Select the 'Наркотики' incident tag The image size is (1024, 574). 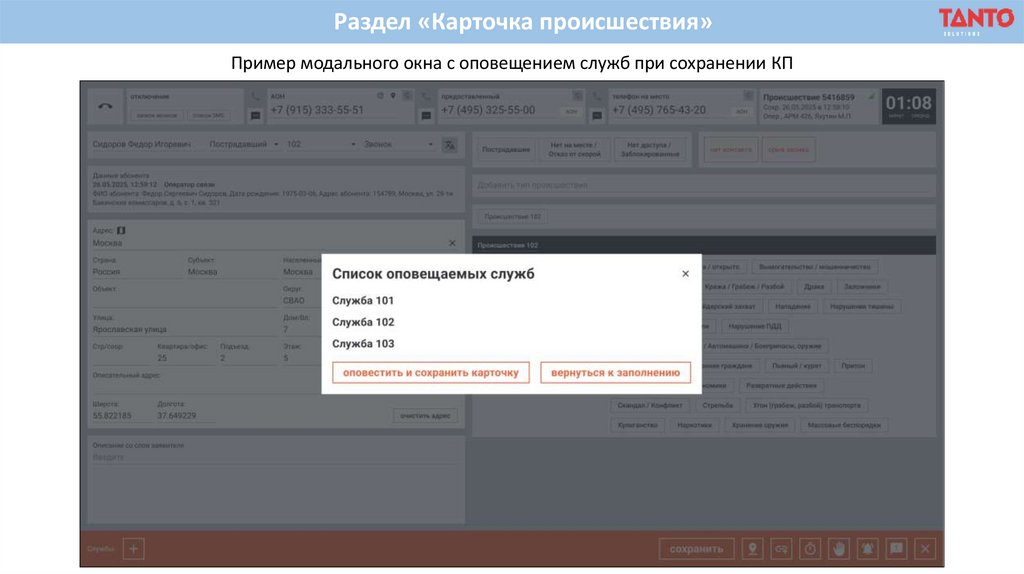coord(694,425)
